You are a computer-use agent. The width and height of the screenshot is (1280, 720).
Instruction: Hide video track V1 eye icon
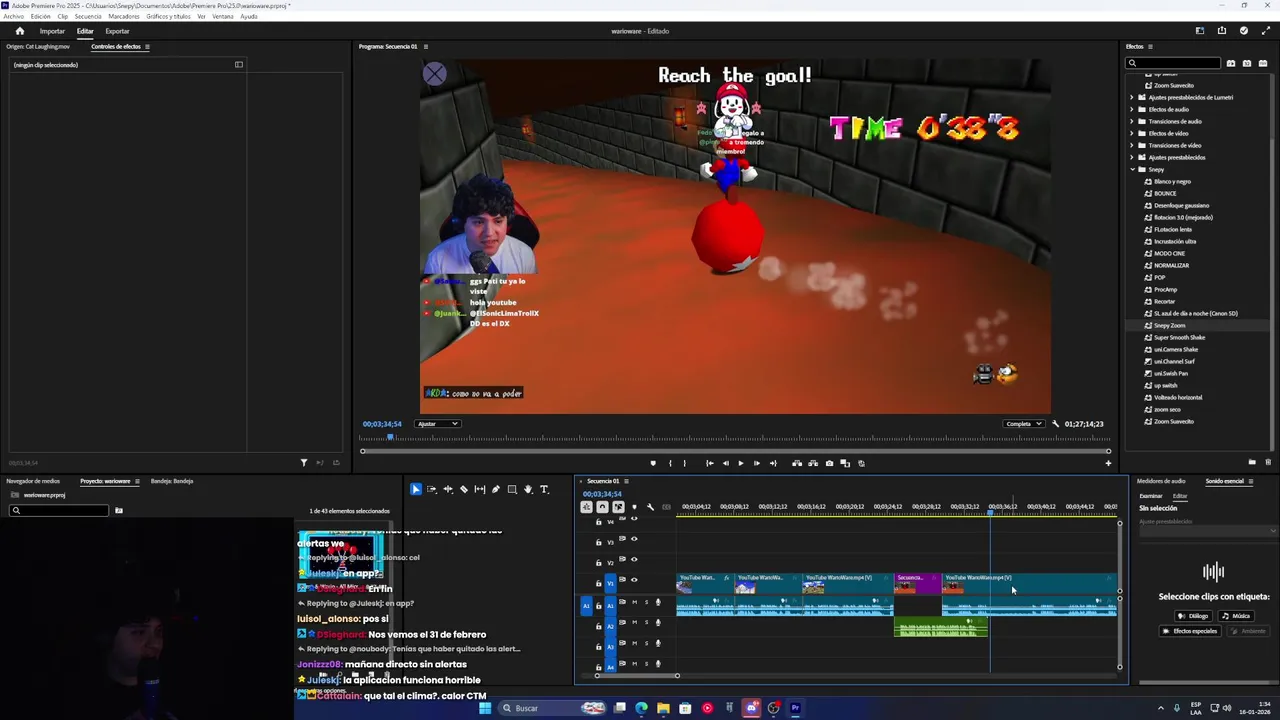coord(634,580)
